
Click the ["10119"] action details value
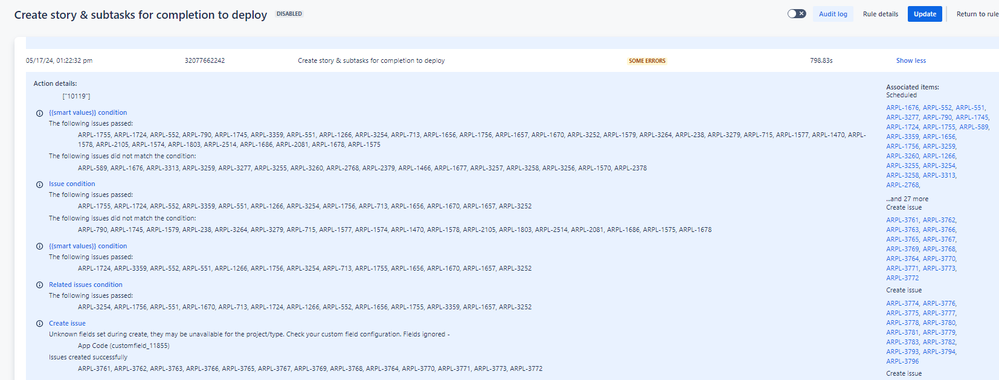click(x=76, y=96)
